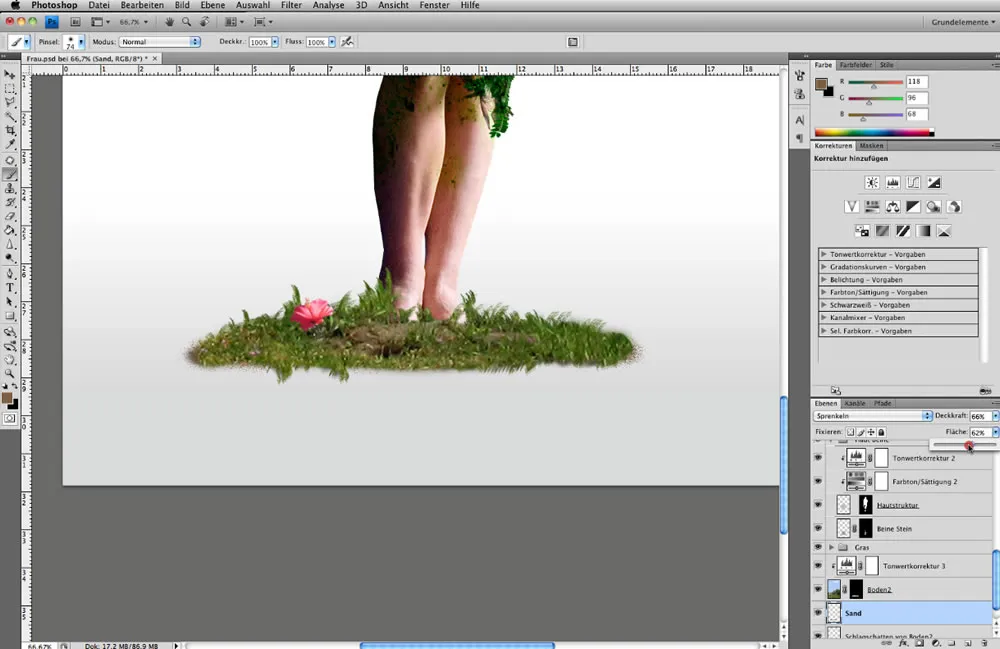This screenshot has width=1000, height=649.
Task: Expand the Tonwertkorrektur – Vorgaben list
Action: click(x=824, y=253)
